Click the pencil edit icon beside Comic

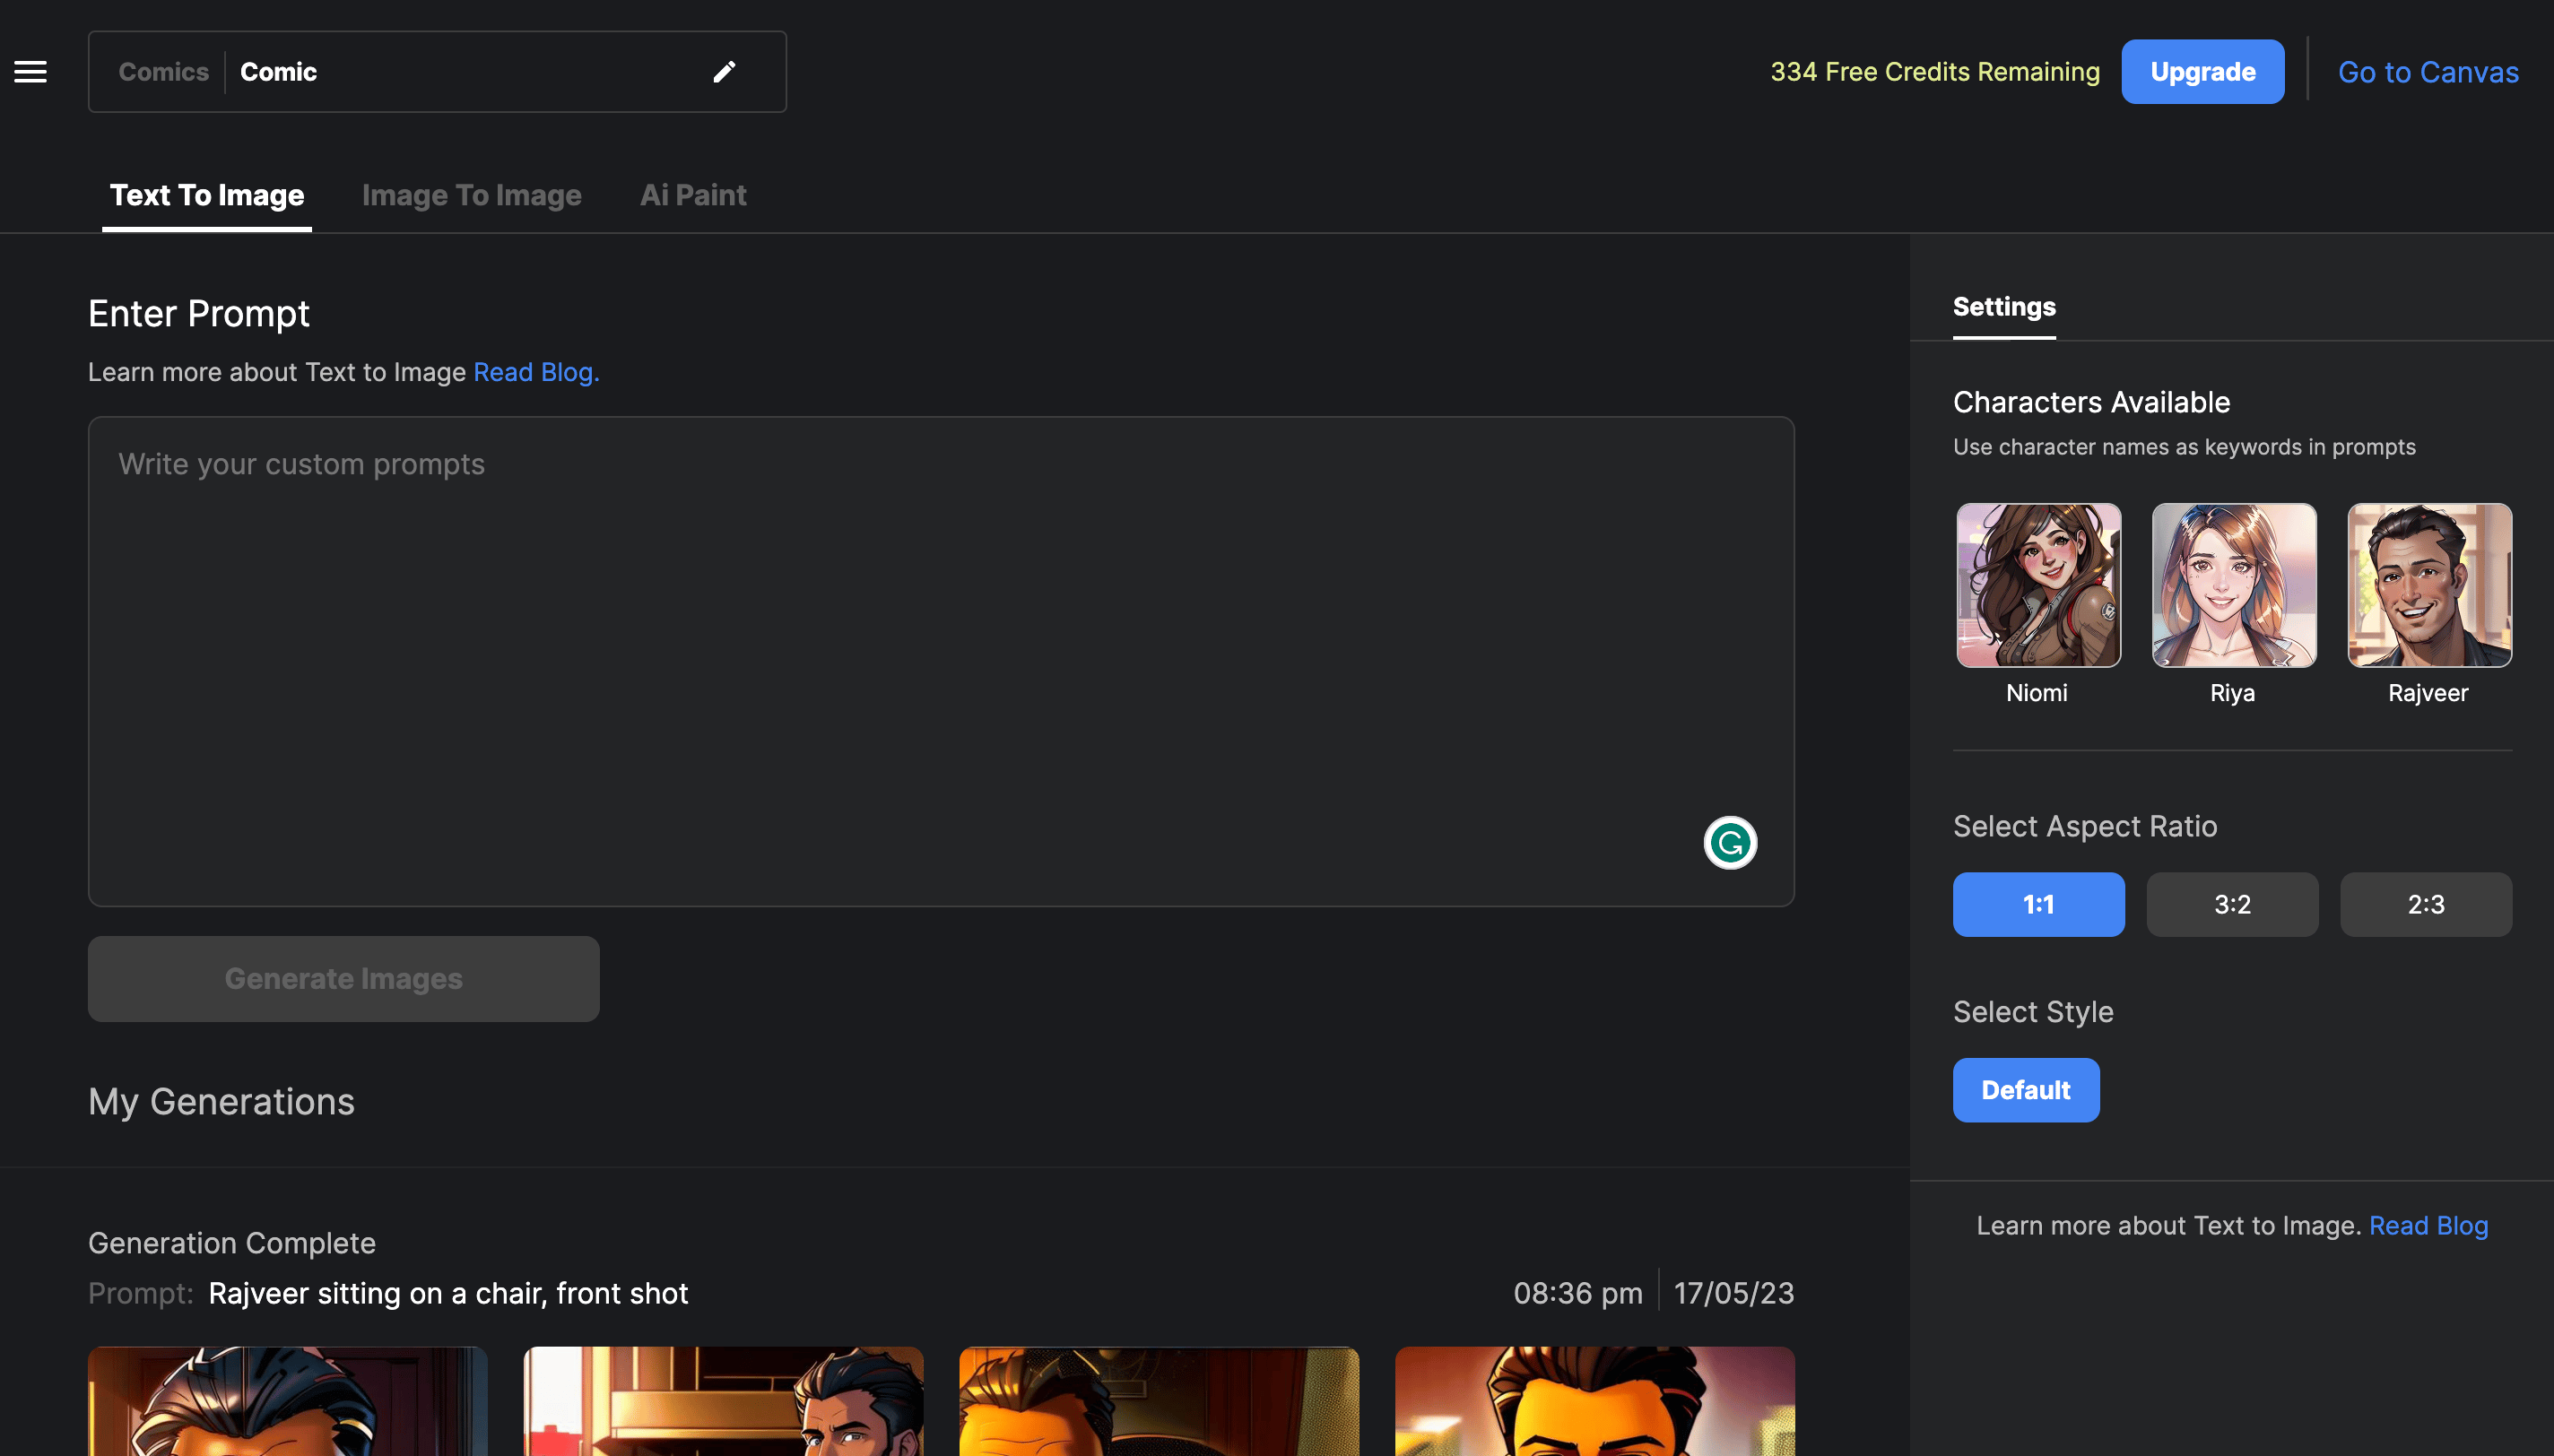724,72
